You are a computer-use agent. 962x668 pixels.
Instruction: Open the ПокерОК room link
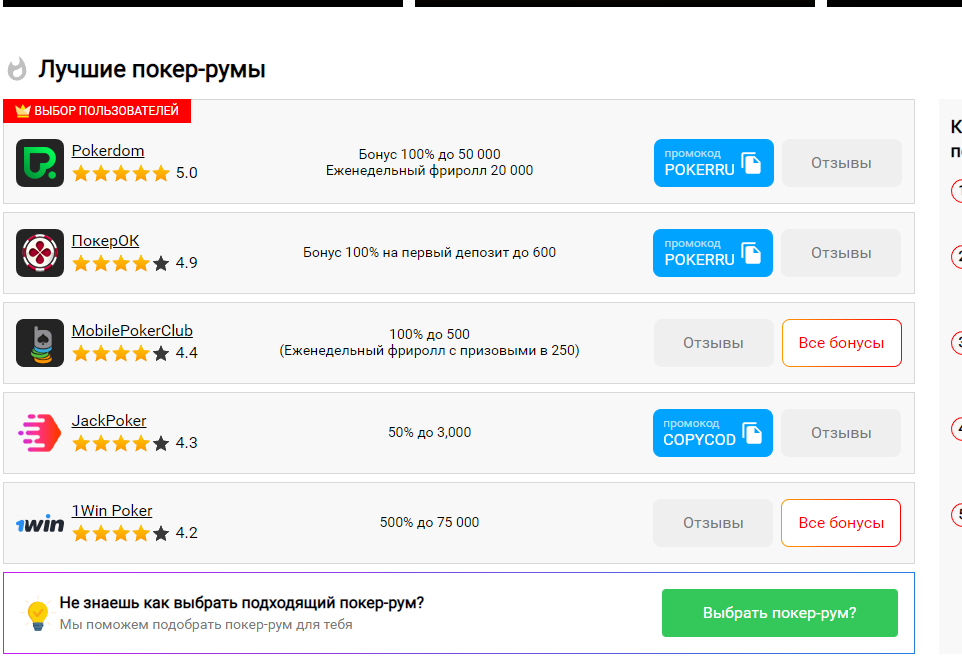coord(106,241)
